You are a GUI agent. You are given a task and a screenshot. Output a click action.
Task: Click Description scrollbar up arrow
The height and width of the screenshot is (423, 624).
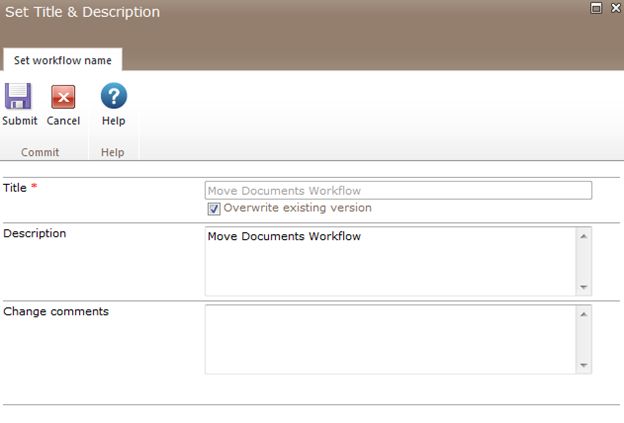pyautogui.click(x=583, y=236)
